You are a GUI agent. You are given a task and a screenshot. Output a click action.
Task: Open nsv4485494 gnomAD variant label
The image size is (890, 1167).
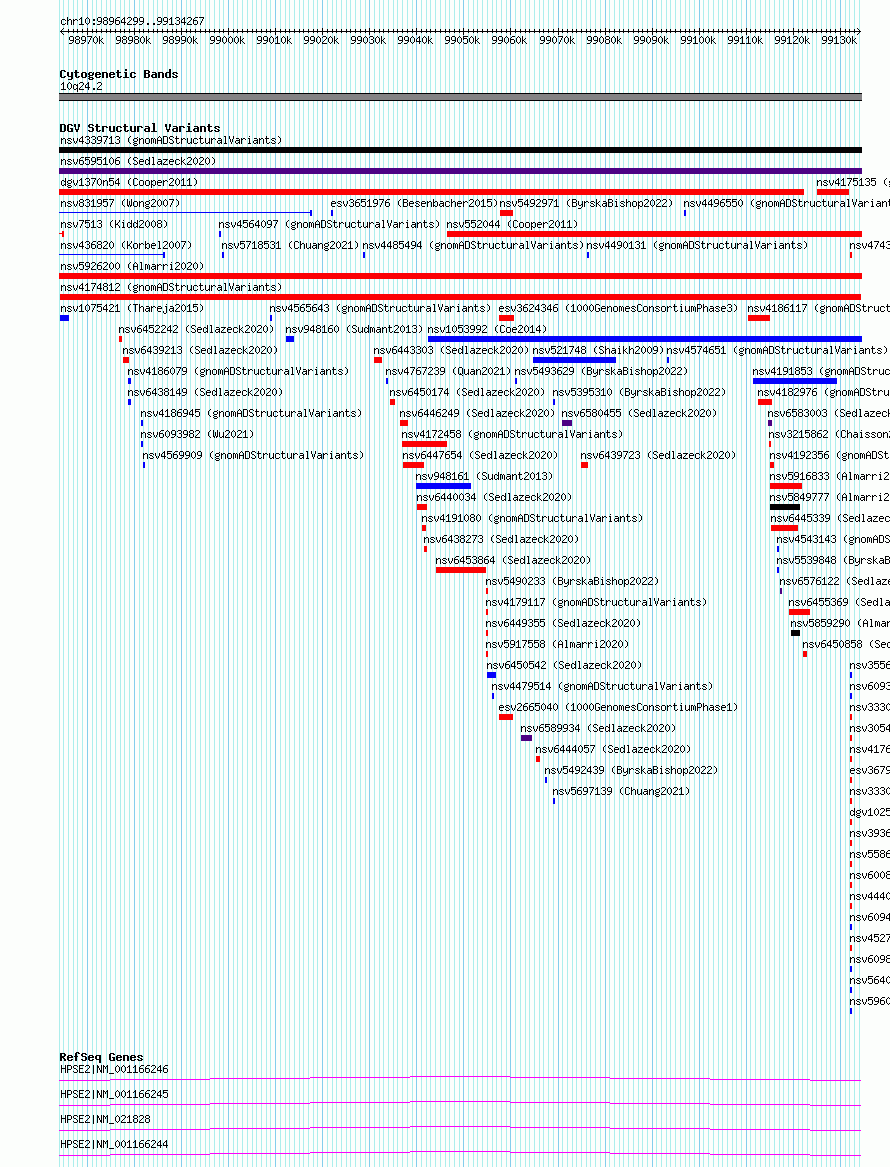(x=473, y=245)
